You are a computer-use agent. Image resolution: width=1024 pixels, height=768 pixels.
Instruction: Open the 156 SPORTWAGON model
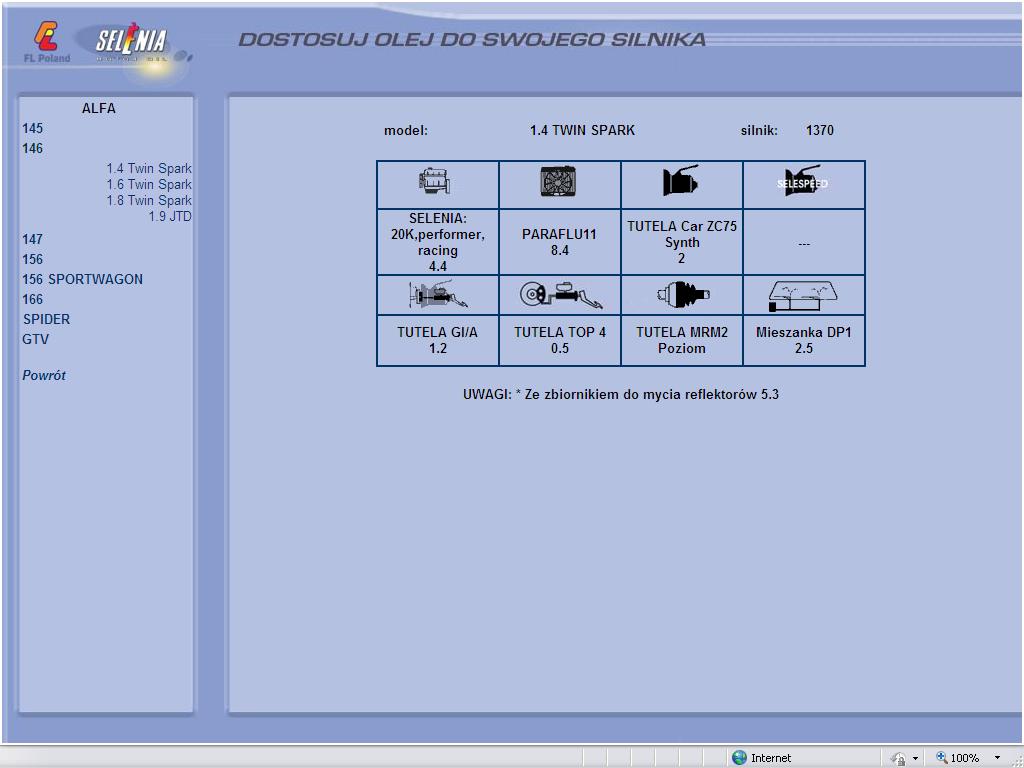point(82,279)
